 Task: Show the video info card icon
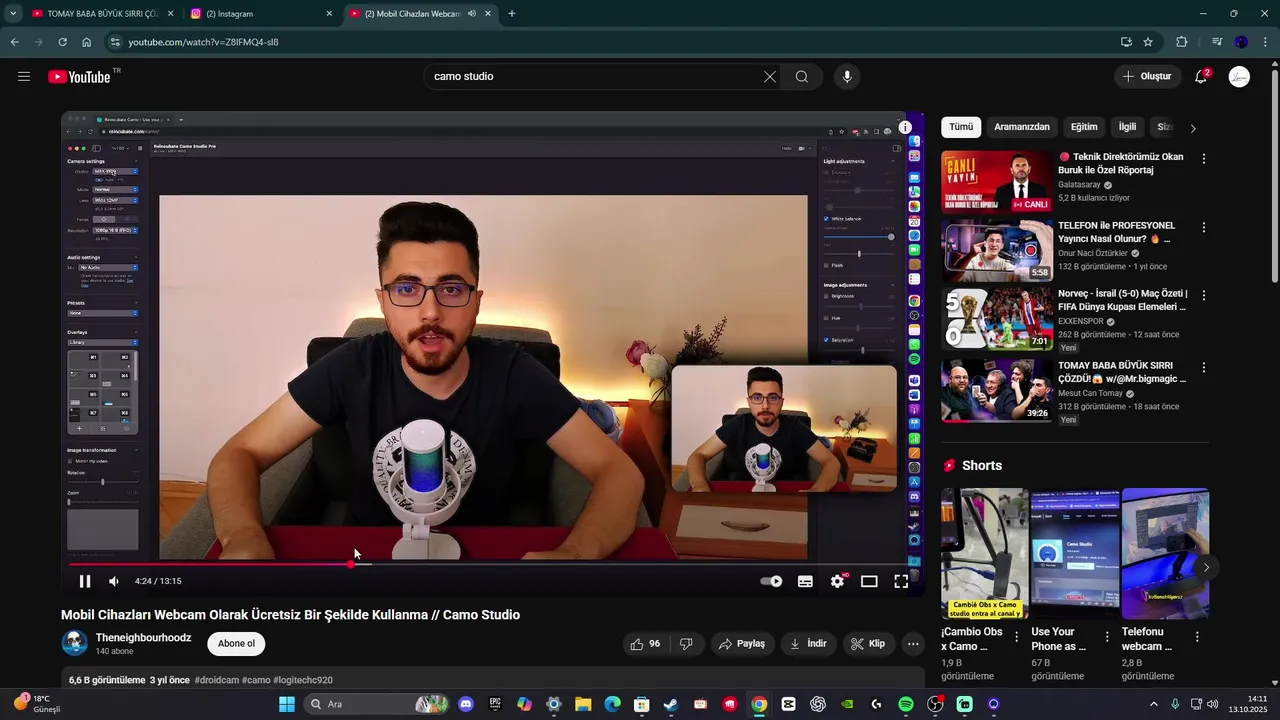[x=905, y=128]
